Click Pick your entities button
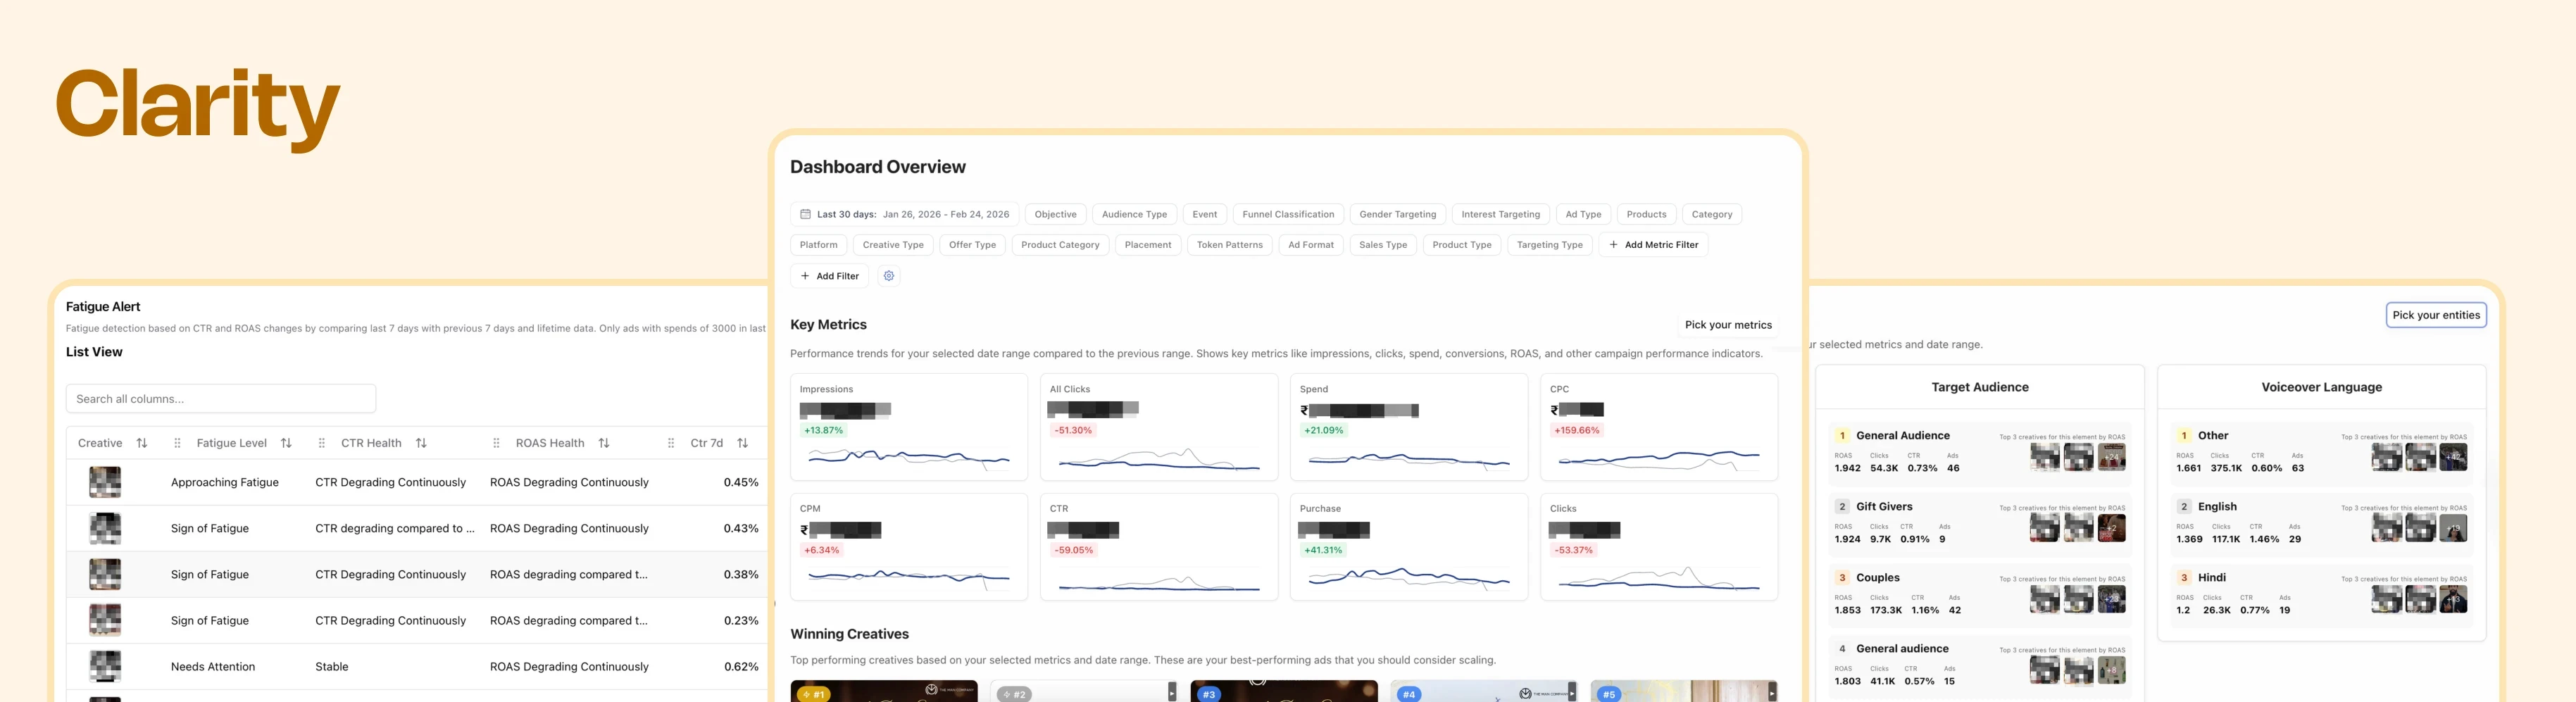Screen dimensions: 2576x702 tap(2435, 315)
